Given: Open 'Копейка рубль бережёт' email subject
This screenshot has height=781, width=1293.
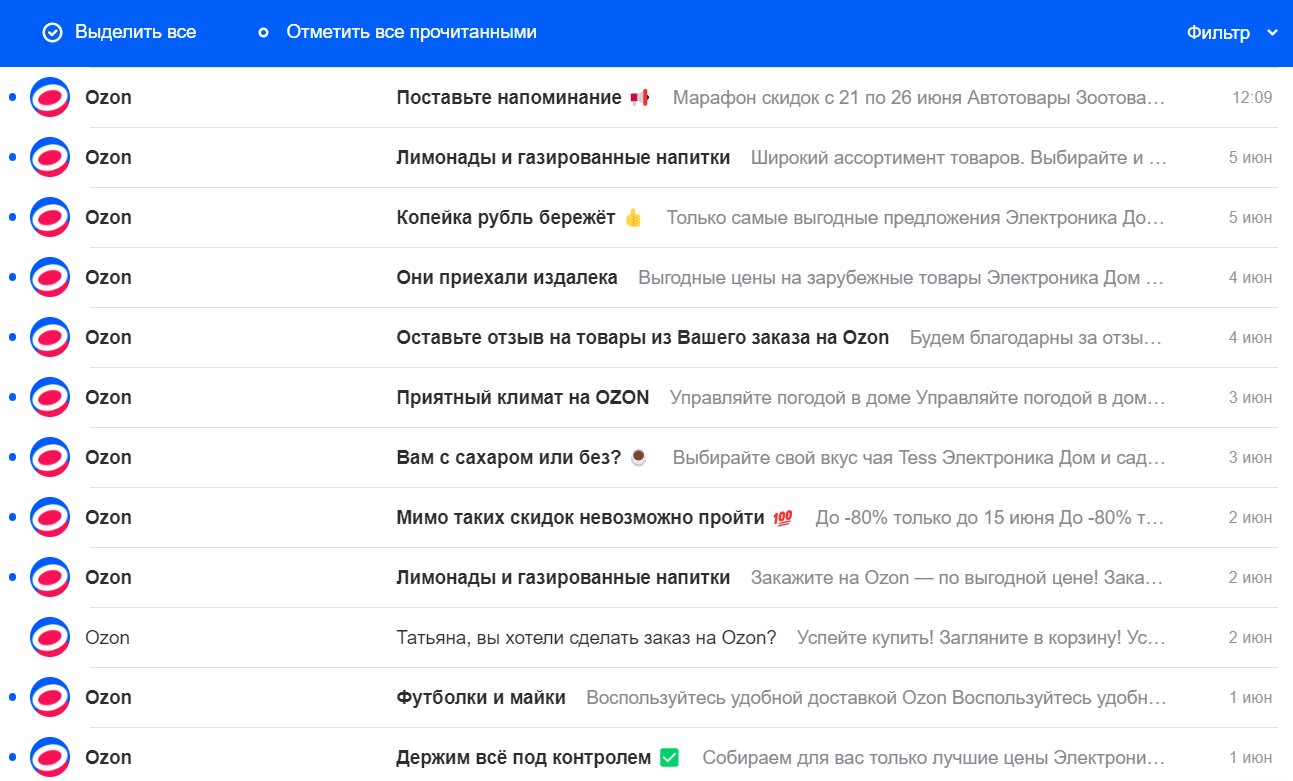Looking at the screenshot, I should 506,217.
